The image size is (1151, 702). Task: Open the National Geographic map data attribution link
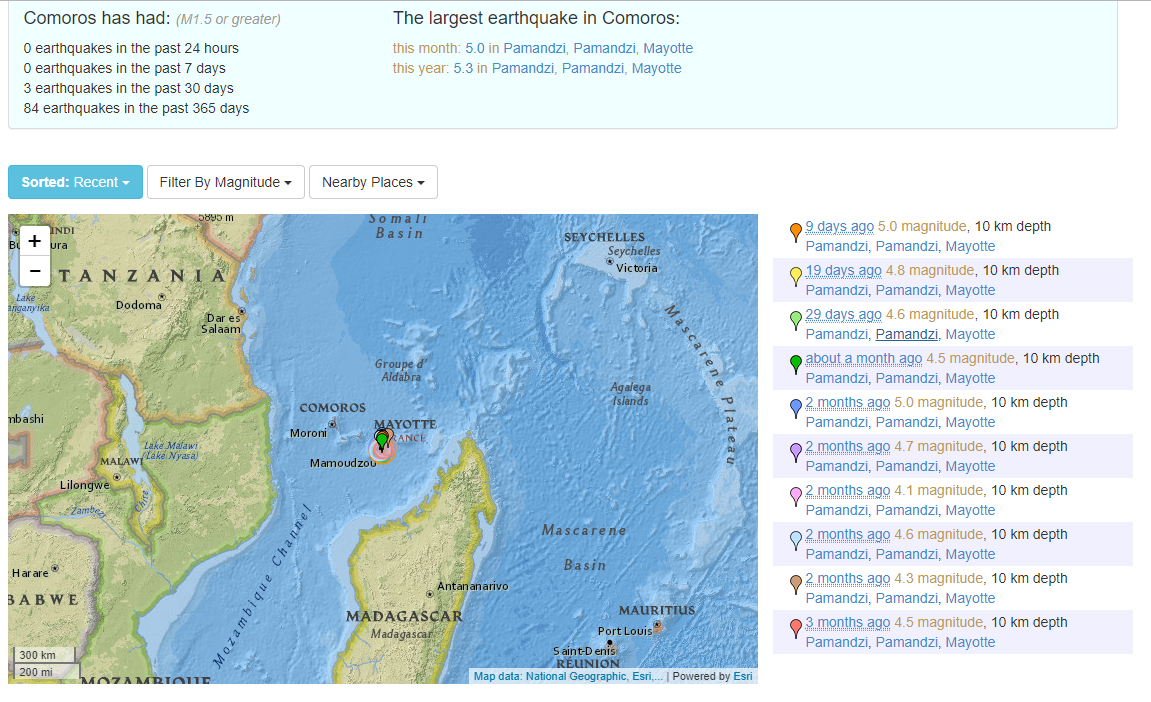tap(576, 676)
